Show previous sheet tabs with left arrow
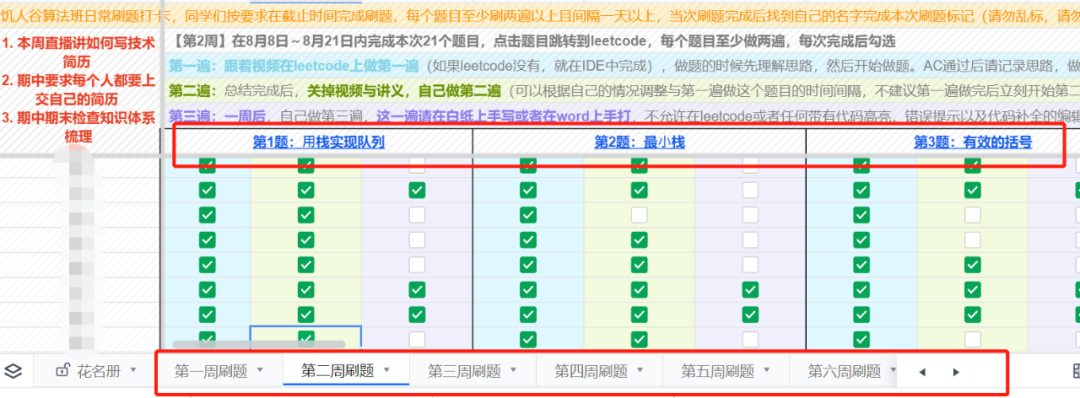This screenshot has width=1080, height=398. coord(922,372)
